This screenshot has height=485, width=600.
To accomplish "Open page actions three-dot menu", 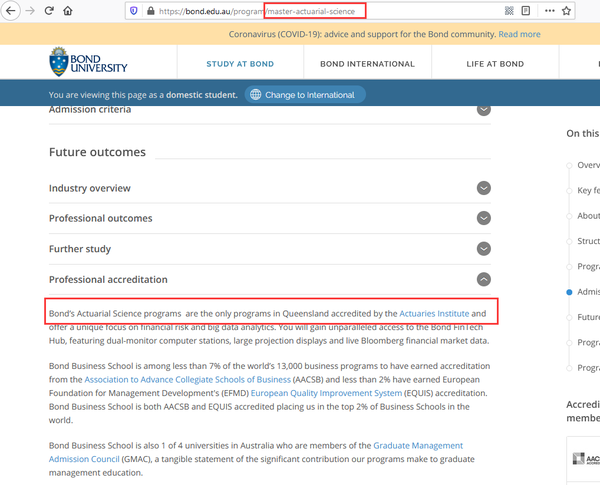I will tap(549, 11).
